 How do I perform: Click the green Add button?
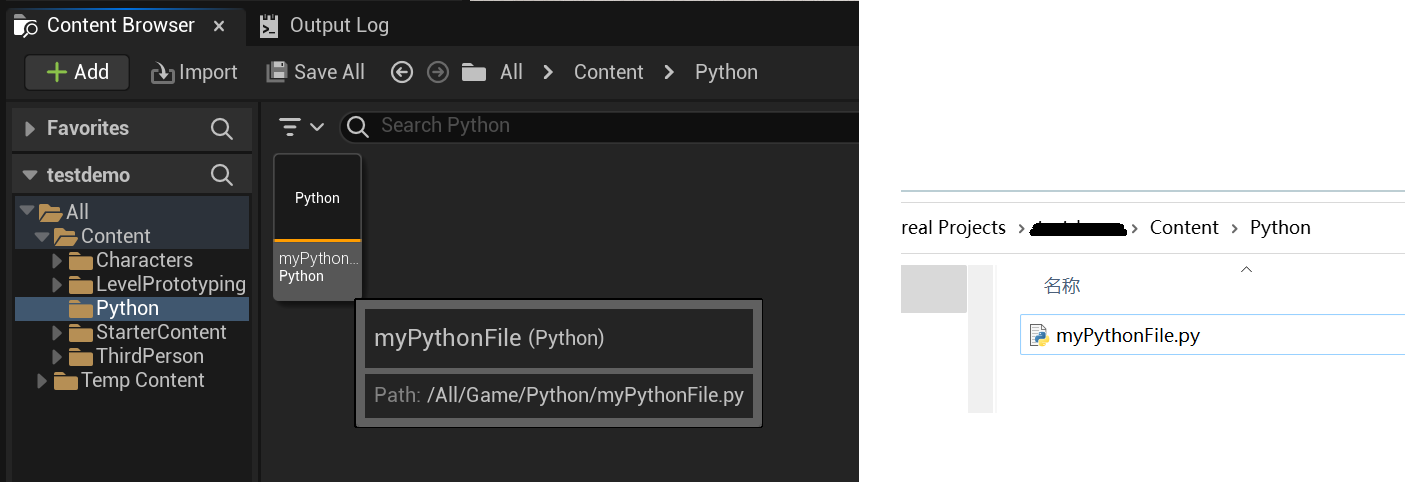[77, 72]
